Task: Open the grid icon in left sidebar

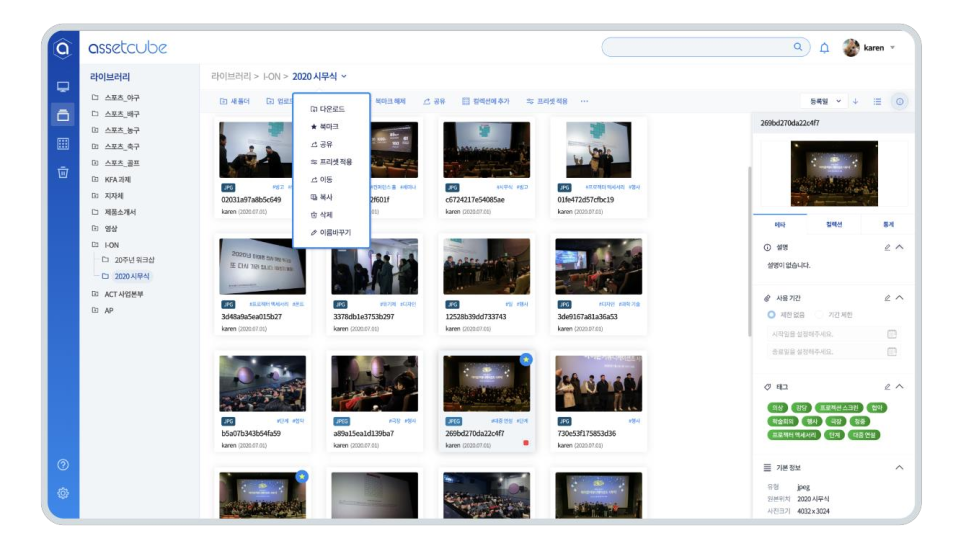Action: coord(63,144)
